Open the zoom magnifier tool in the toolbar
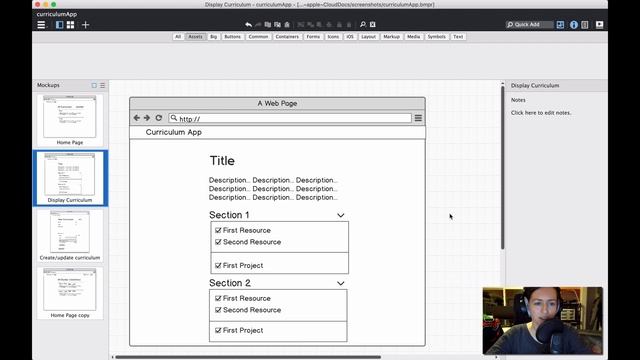The image size is (640, 360). pos(362,24)
